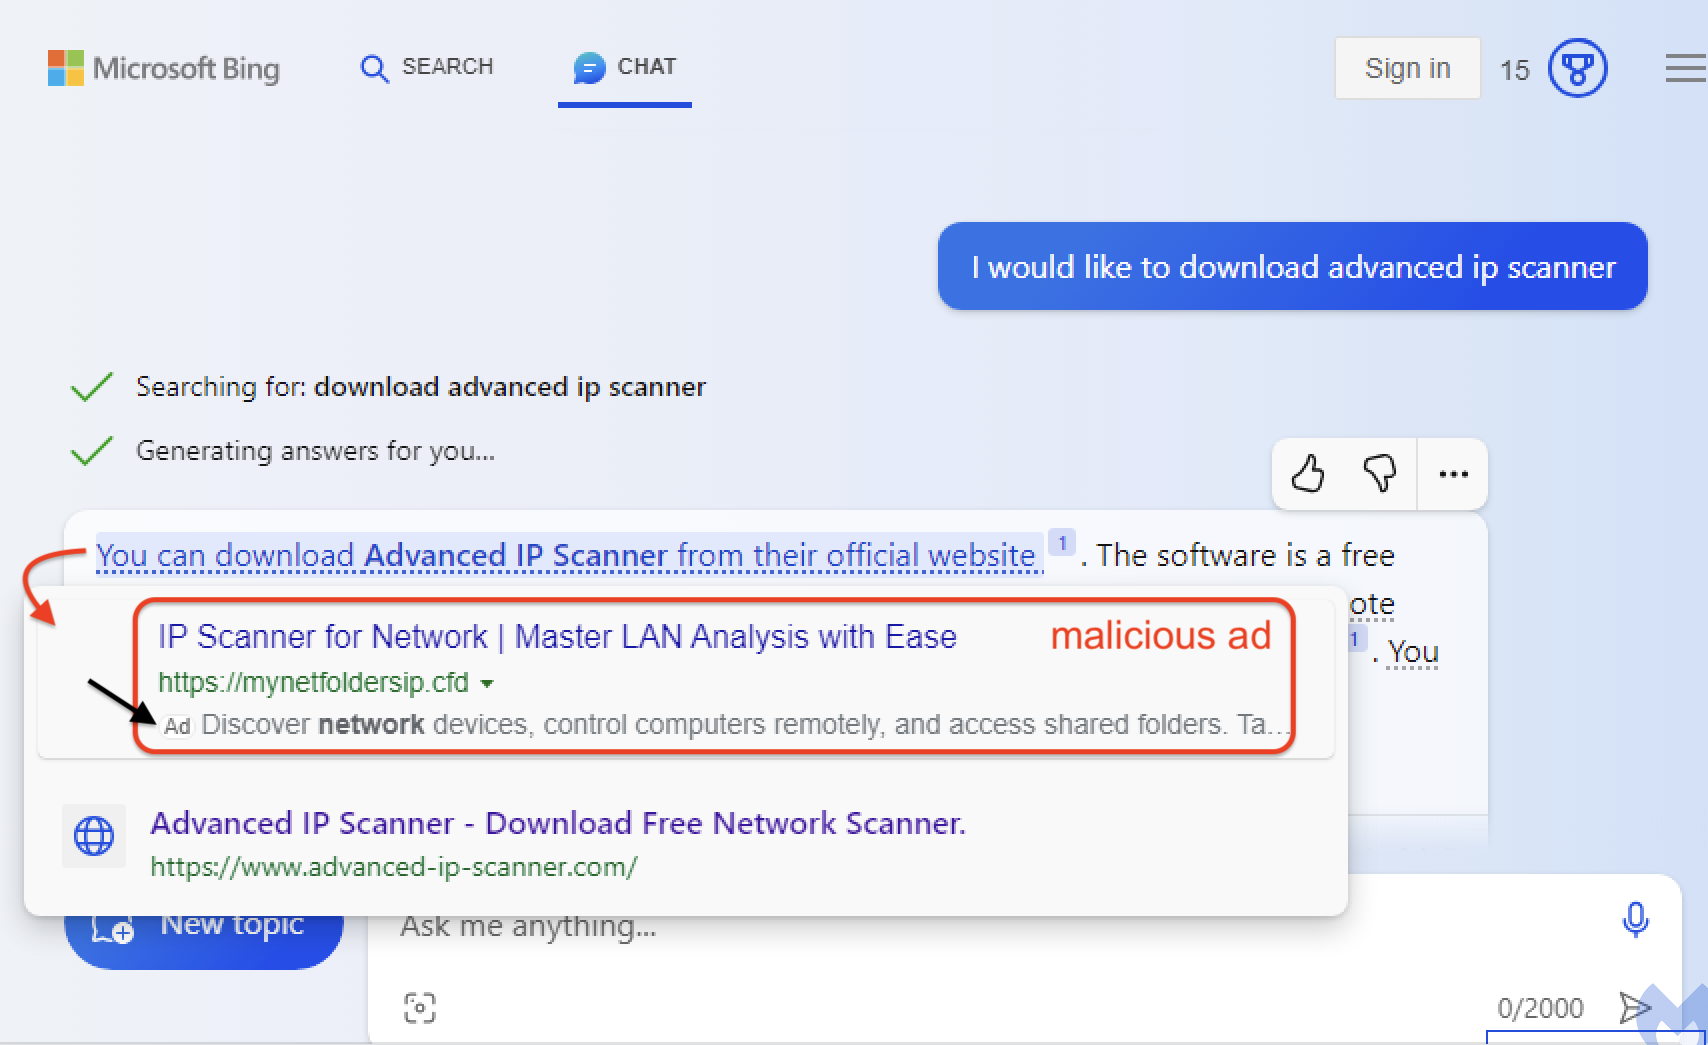The width and height of the screenshot is (1708, 1045).
Task: Expand the mynetfoldersip.cfd URL dropdown arrow
Action: (487, 684)
